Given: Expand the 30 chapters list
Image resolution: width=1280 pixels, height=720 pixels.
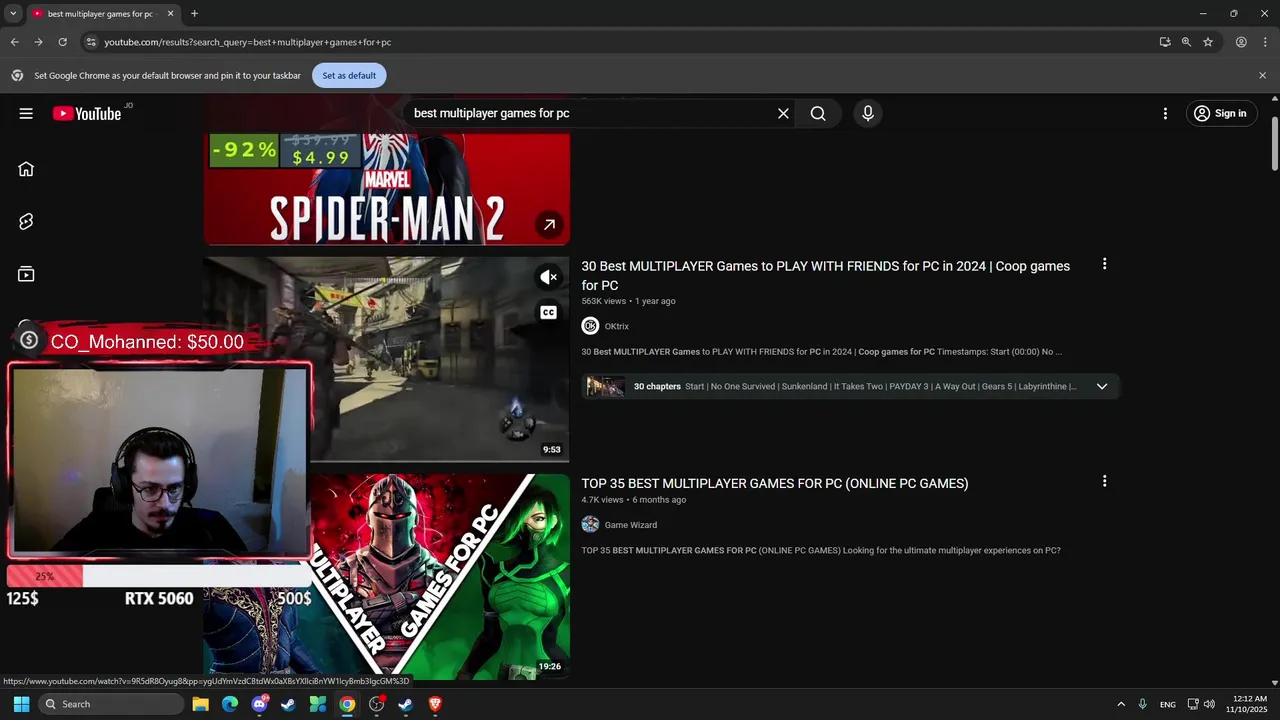Looking at the screenshot, I should [x=1102, y=386].
